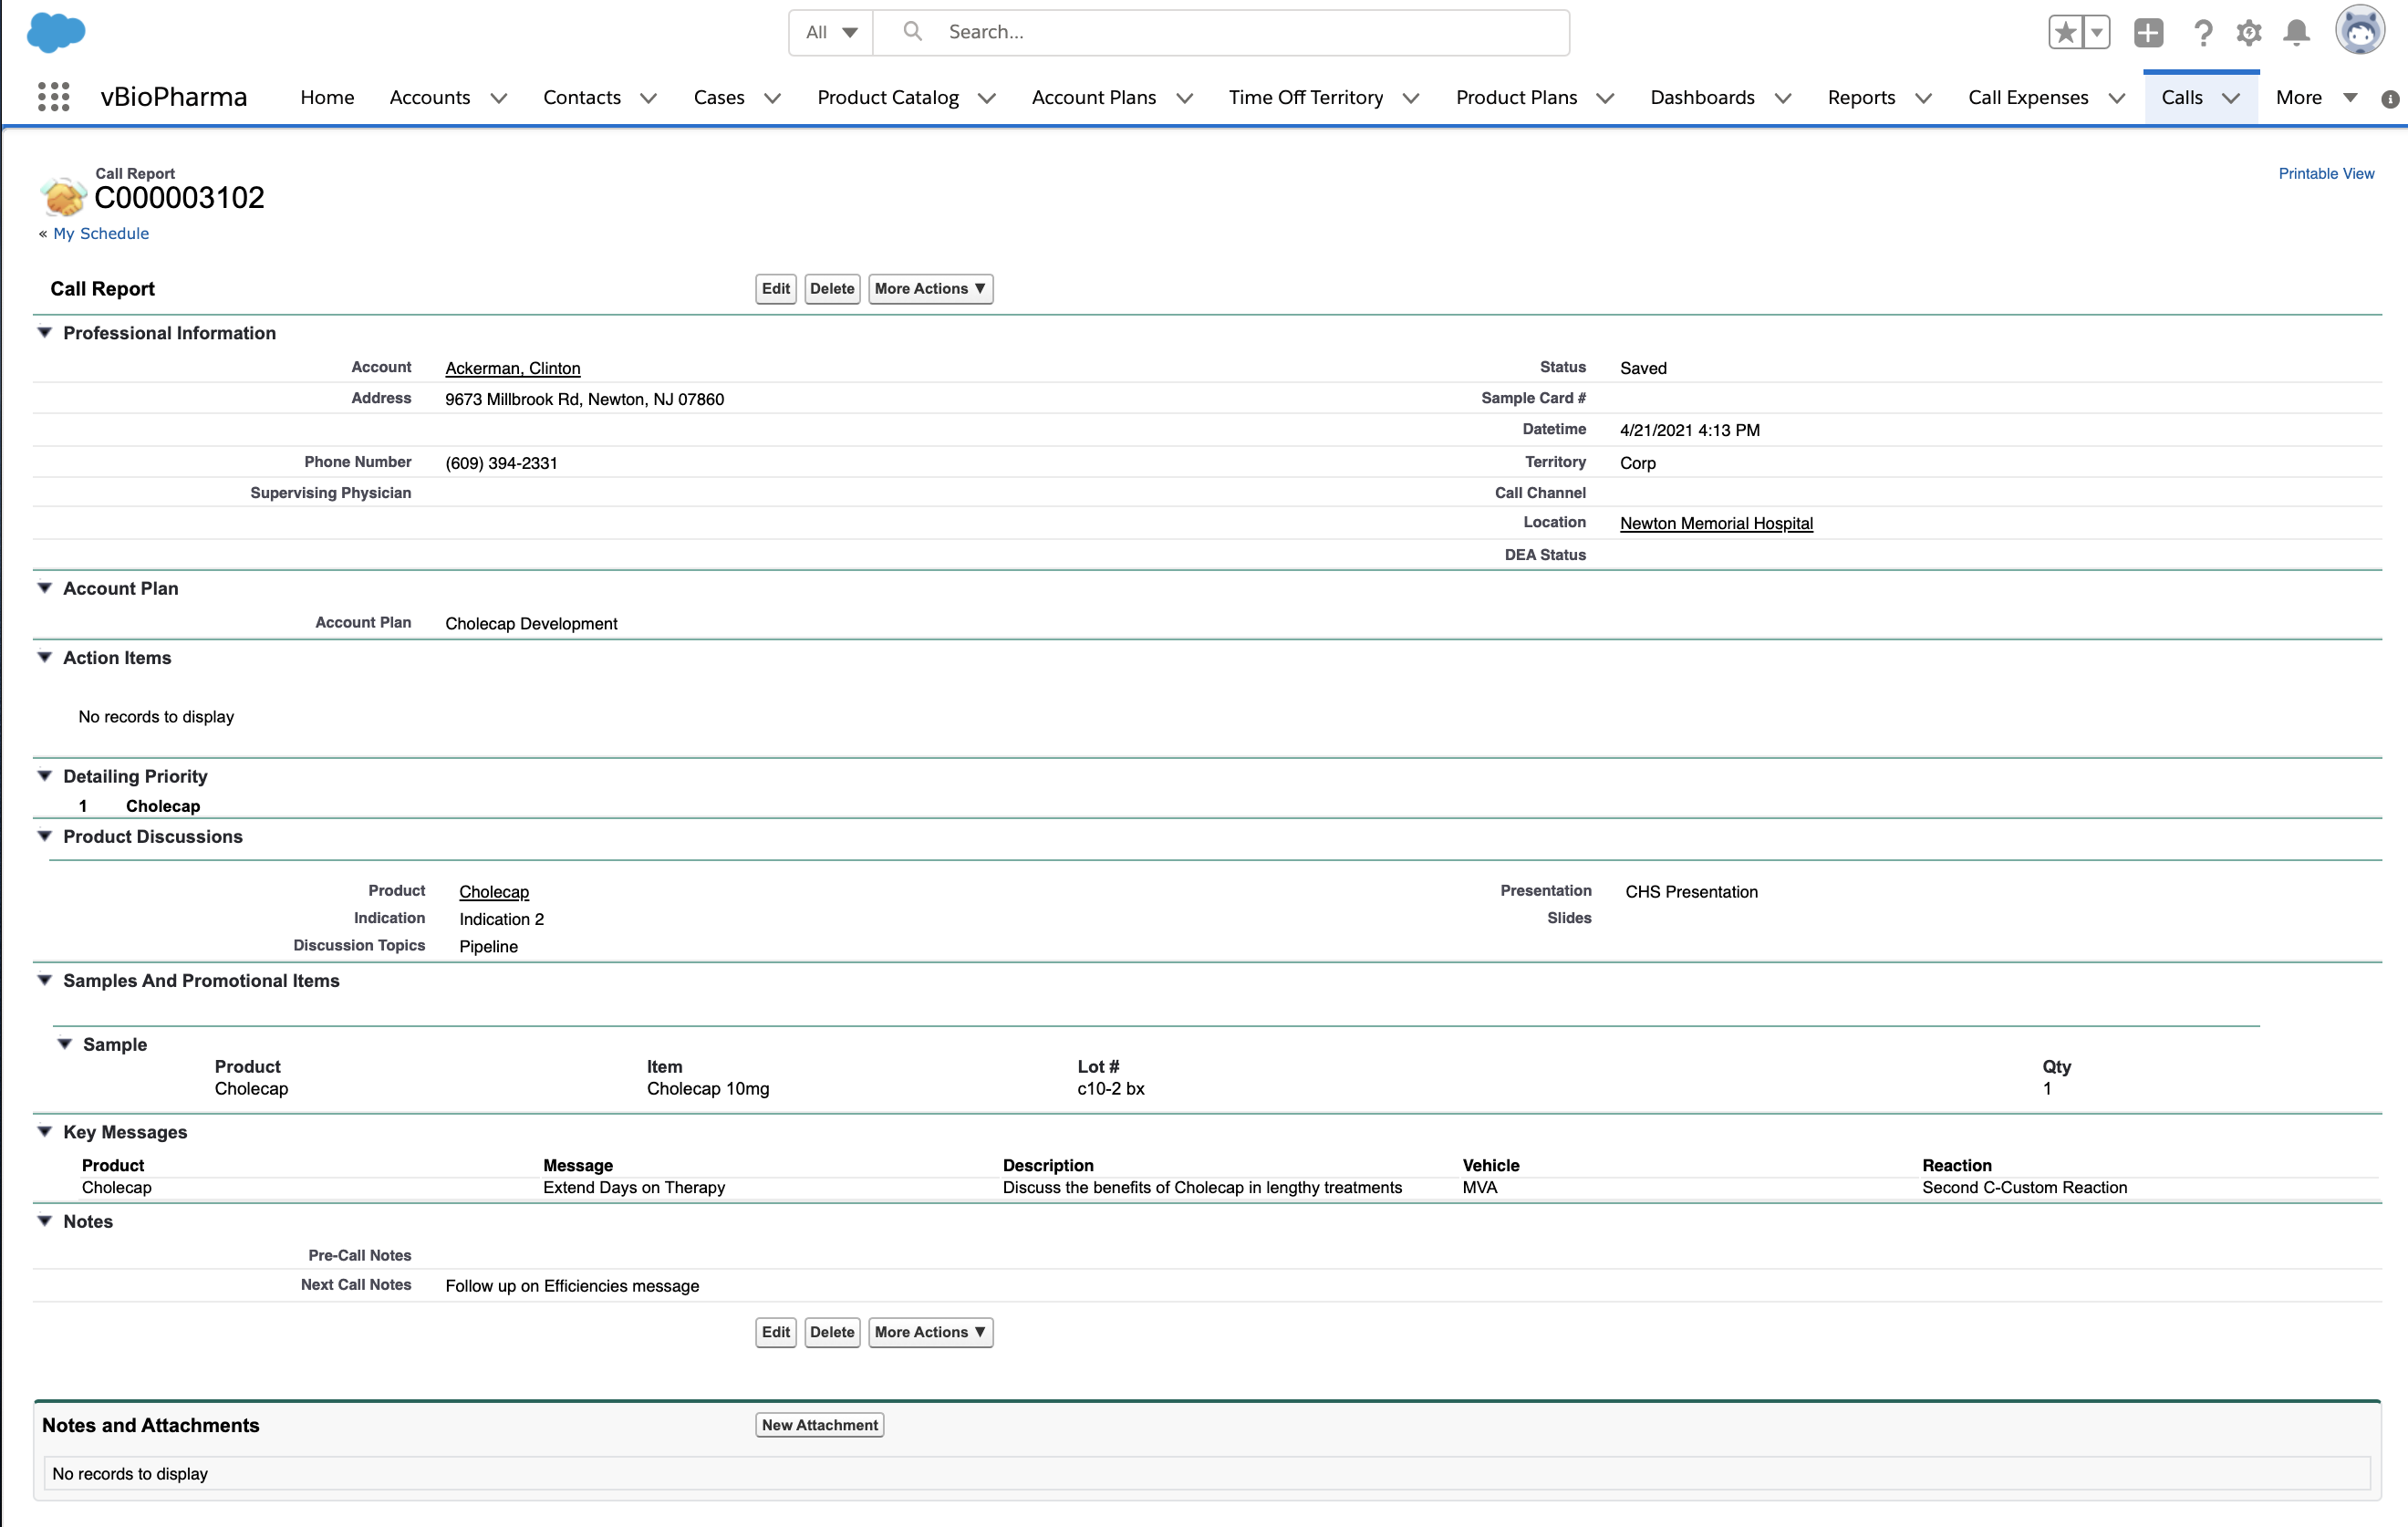View the notifications bell
2408x1527 pixels.
pyautogui.click(x=2297, y=33)
